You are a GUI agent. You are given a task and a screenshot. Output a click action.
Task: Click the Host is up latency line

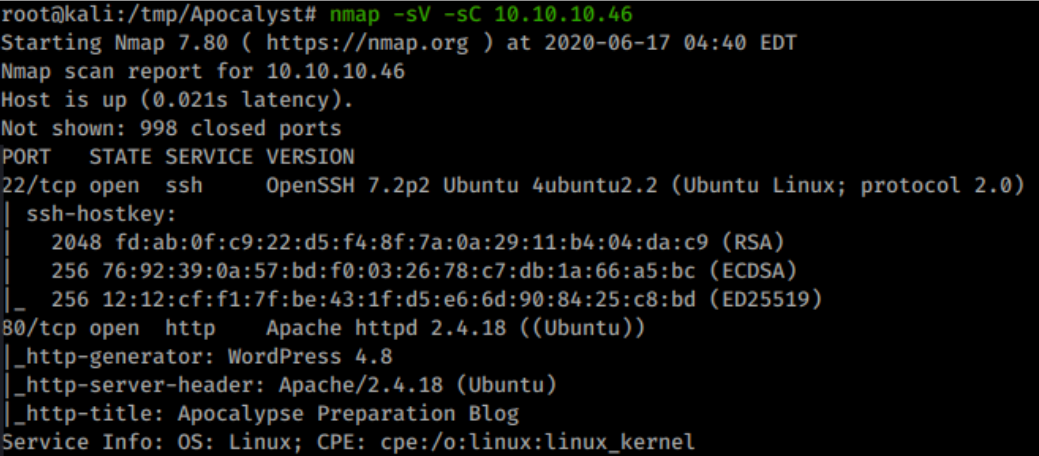178,100
